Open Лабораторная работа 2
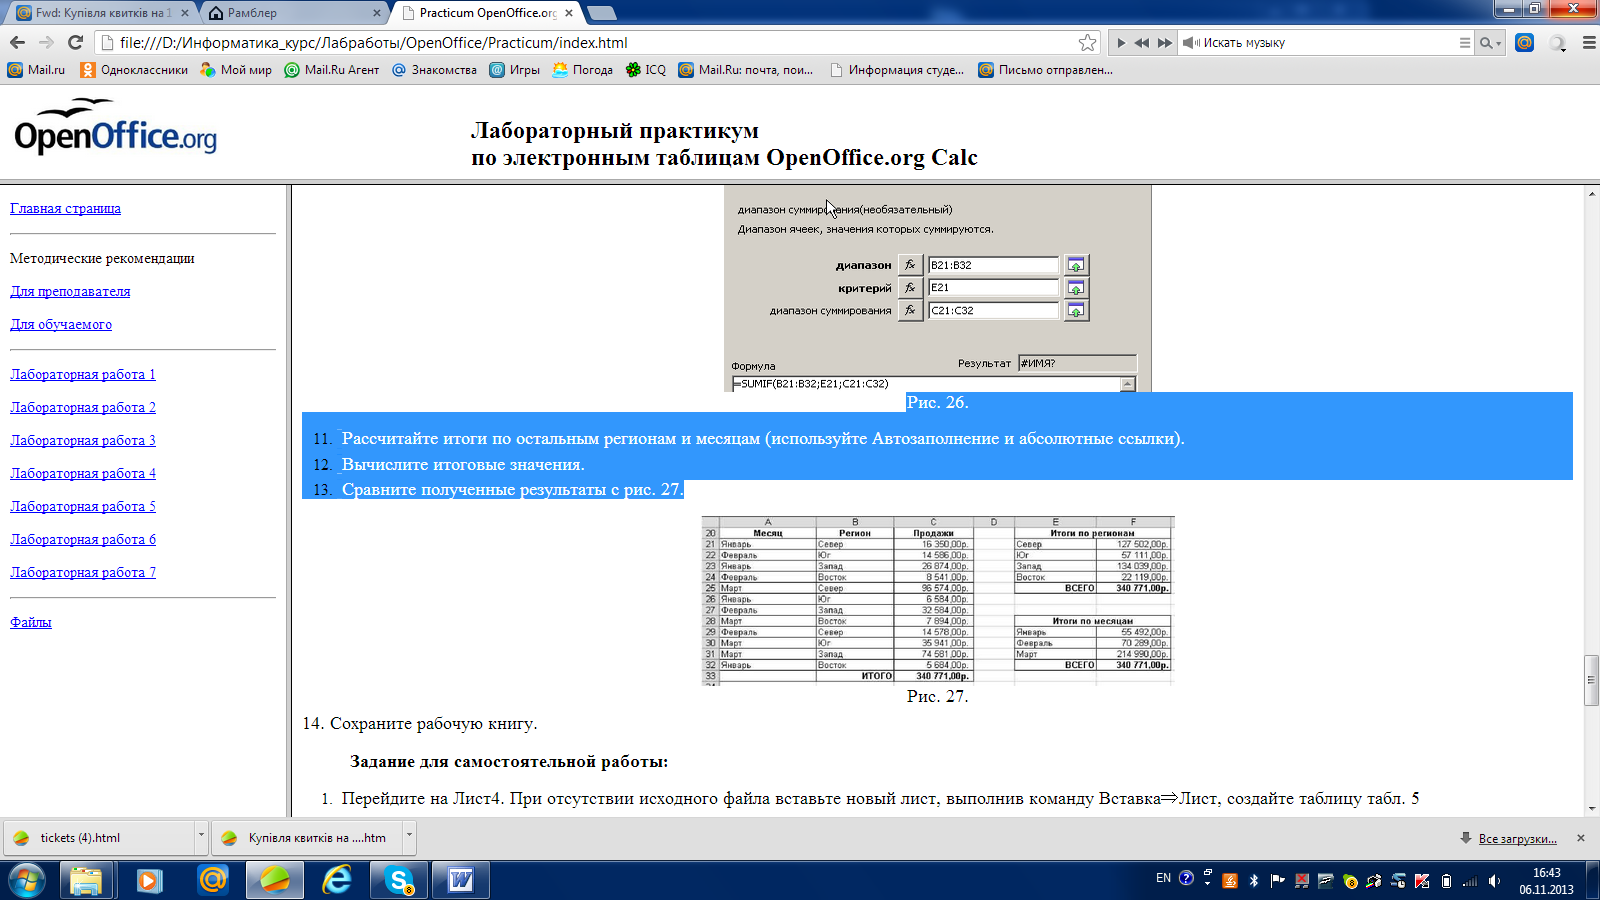This screenshot has width=1600, height=900. pyautogui.click(x=83, y=407)
